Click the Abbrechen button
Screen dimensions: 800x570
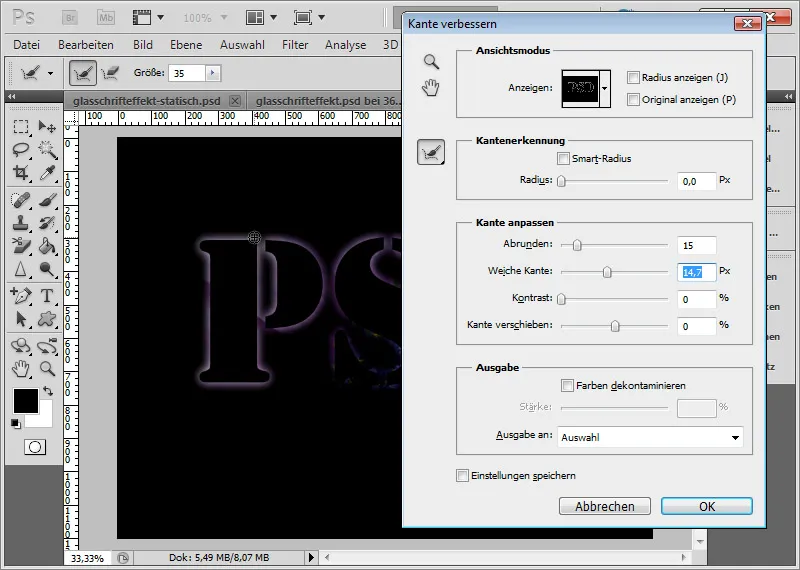605,506
